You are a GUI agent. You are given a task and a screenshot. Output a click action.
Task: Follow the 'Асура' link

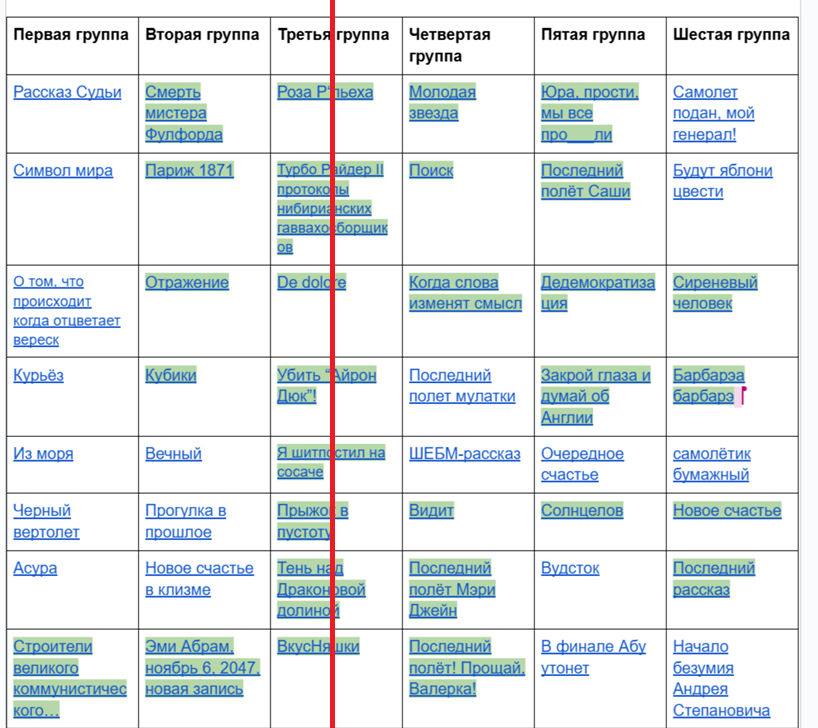[35, 568]
